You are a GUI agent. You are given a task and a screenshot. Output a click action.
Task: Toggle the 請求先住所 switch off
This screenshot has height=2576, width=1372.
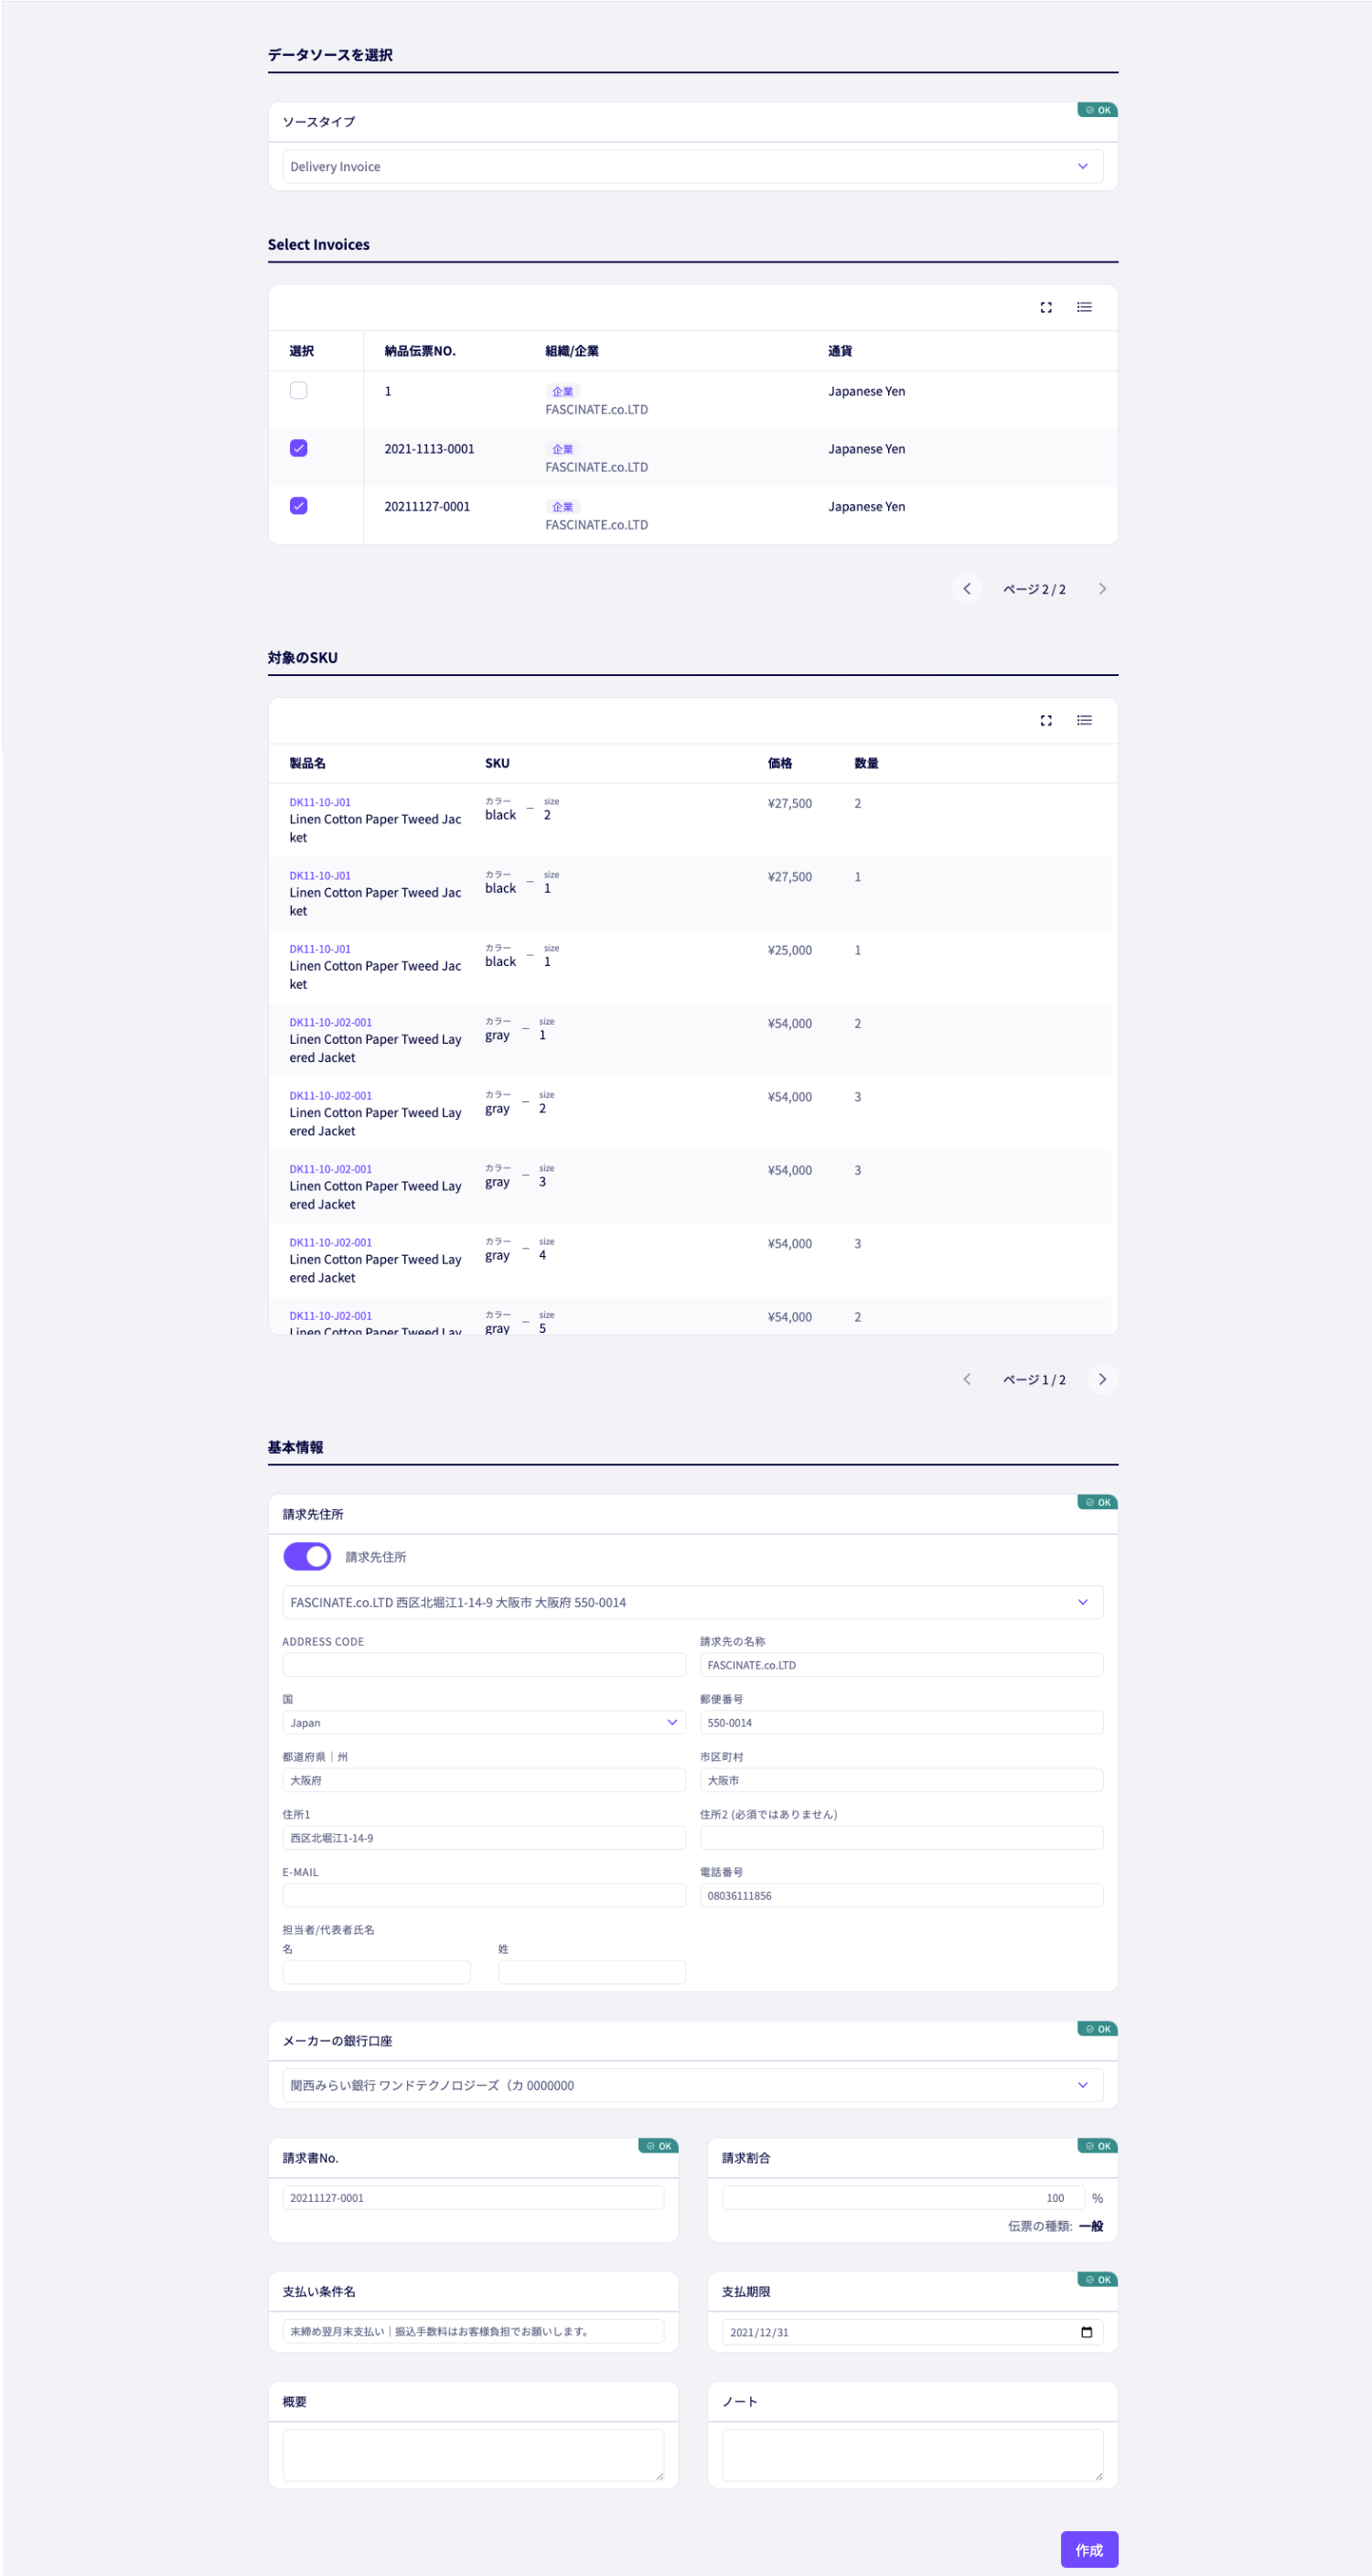click(x=307, y=1556)
